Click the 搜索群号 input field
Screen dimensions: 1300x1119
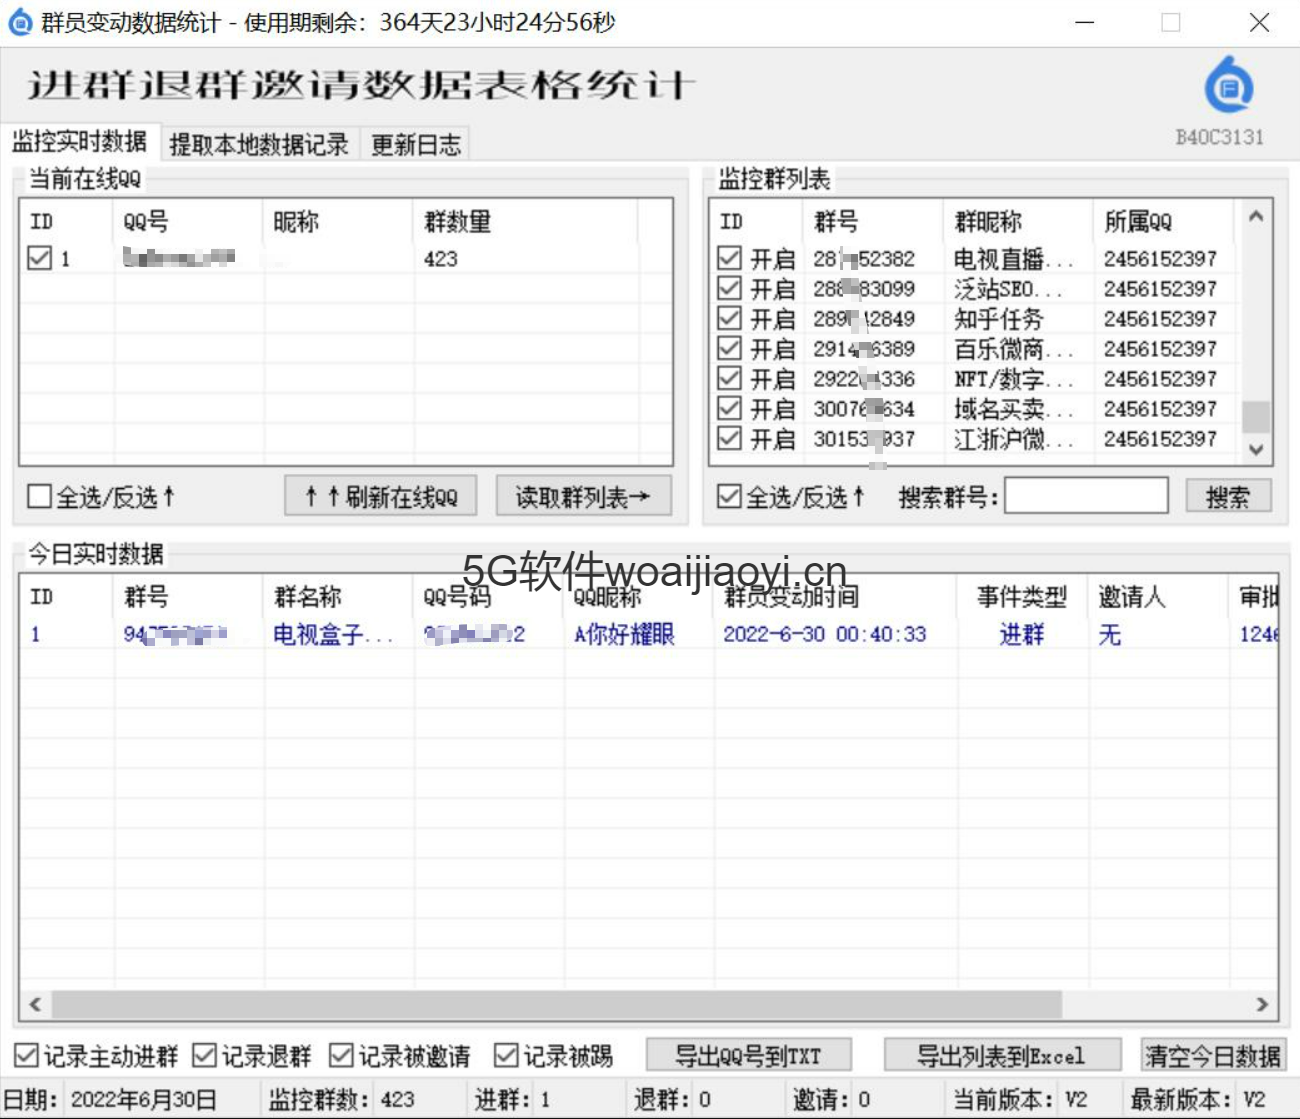[1086, 496]
